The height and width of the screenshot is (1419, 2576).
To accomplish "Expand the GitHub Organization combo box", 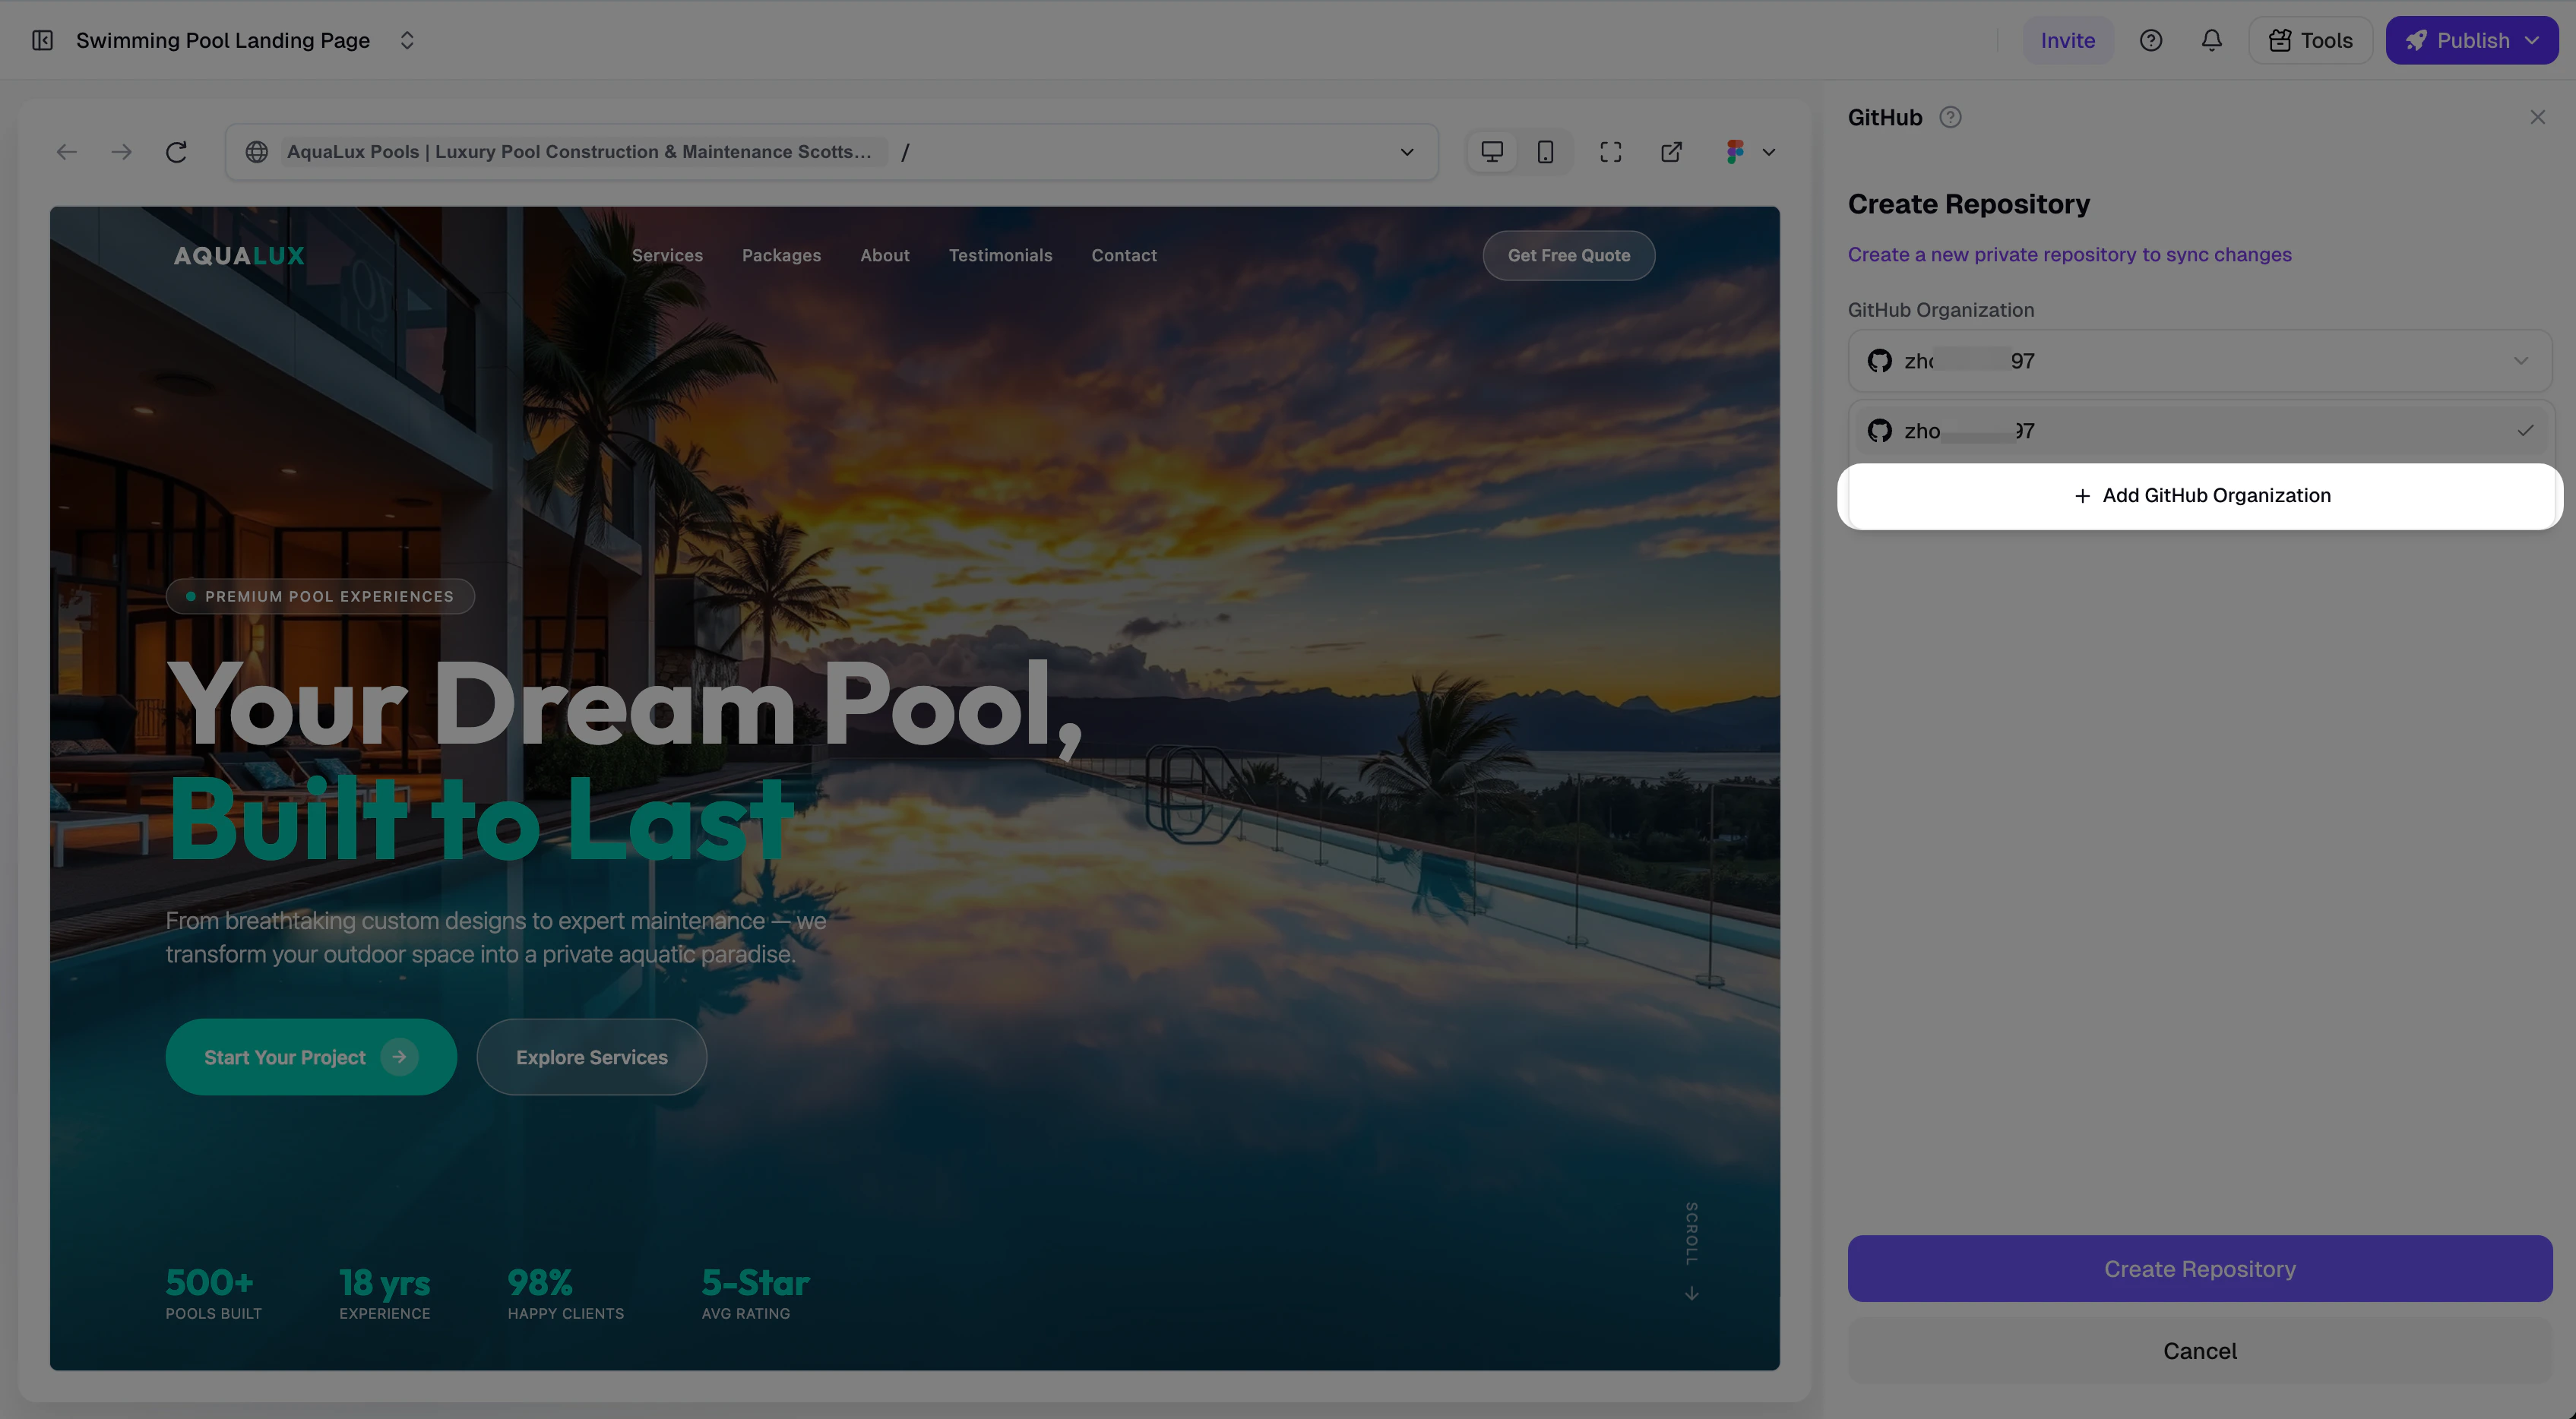I will coord(2199,361).
